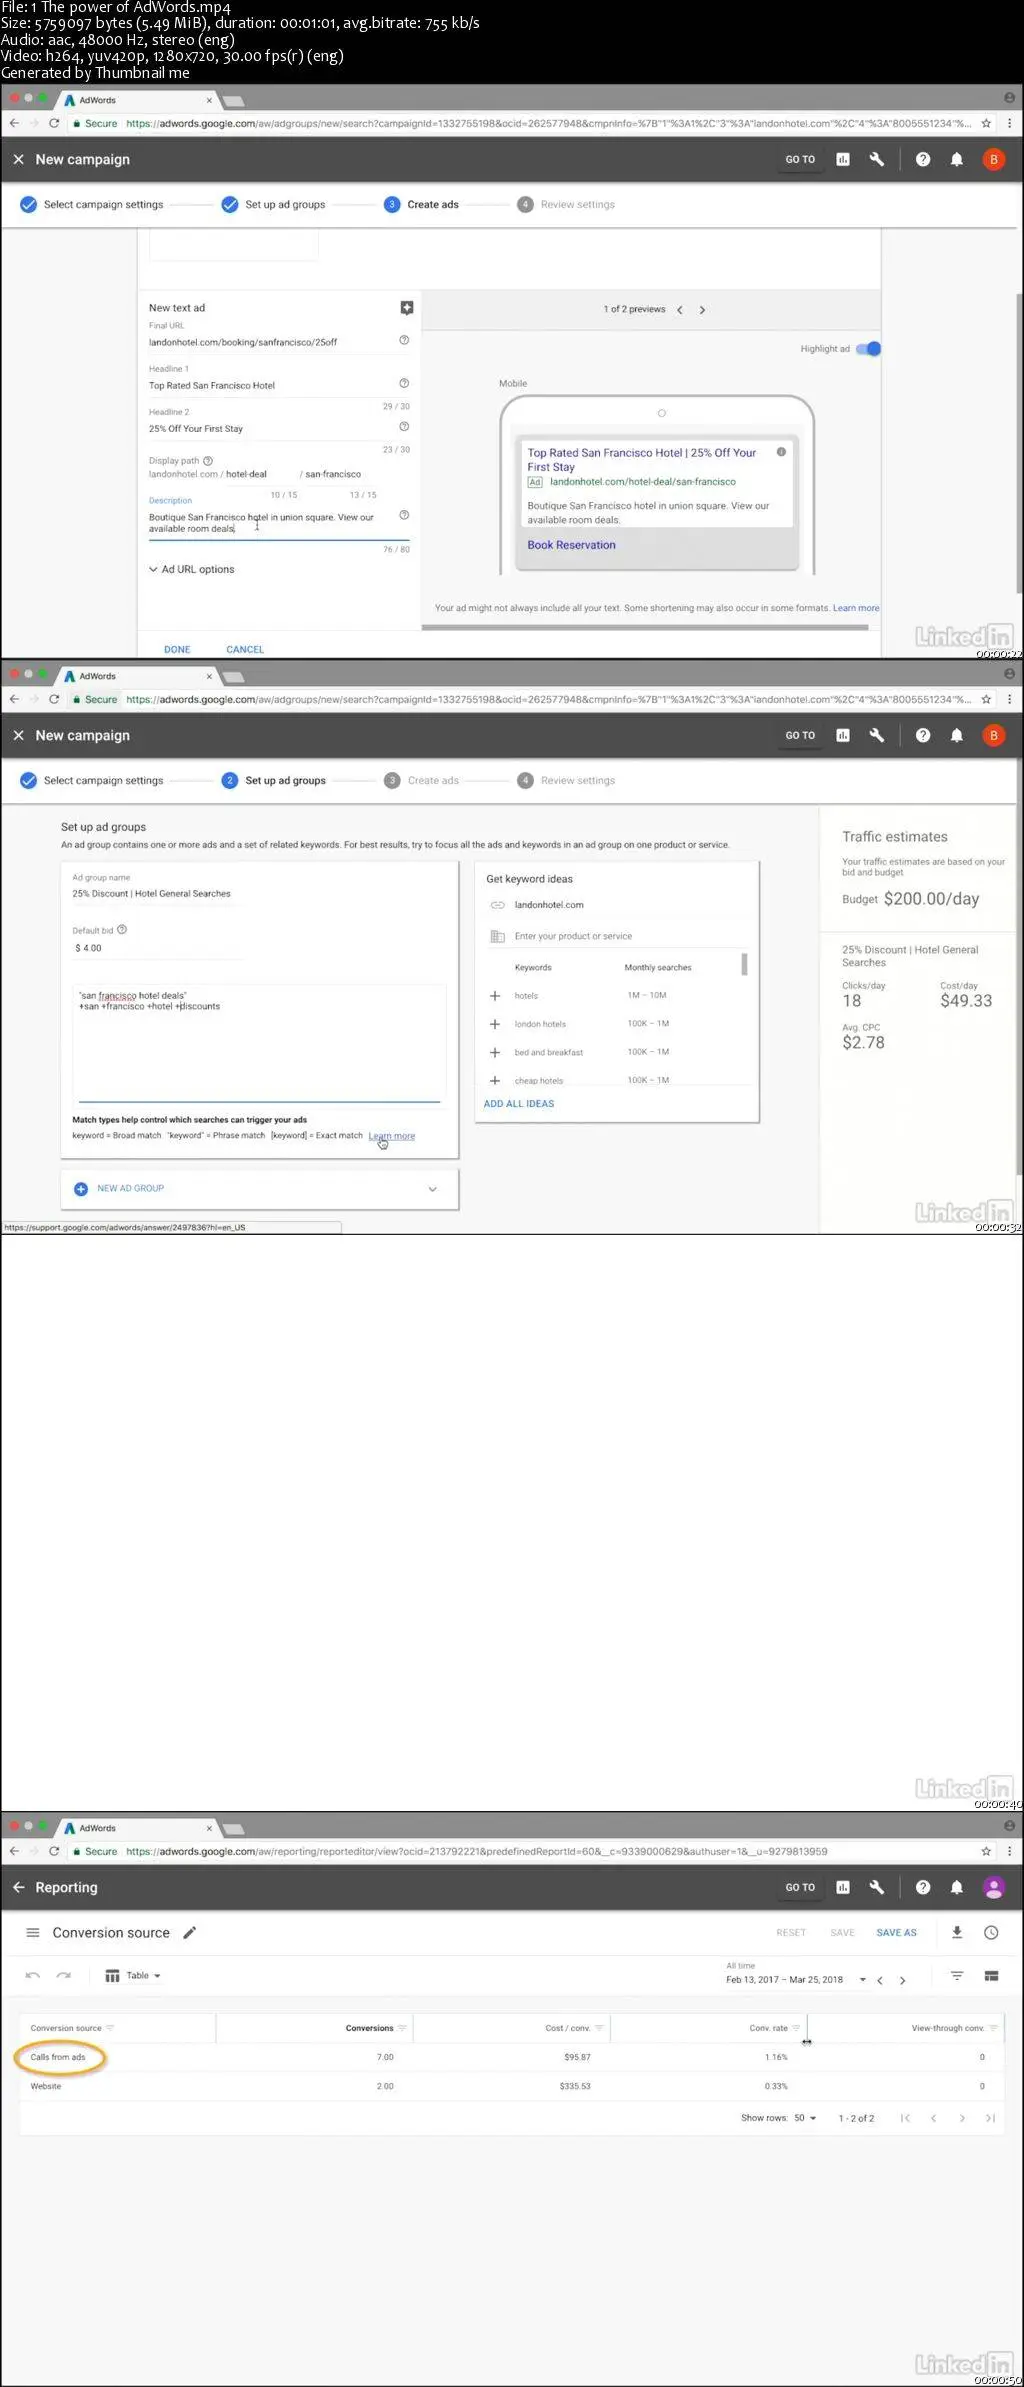Select the Set up ad groups step in the second frame
Viewport: 1024px width, 2387px height.
(274, 780)
